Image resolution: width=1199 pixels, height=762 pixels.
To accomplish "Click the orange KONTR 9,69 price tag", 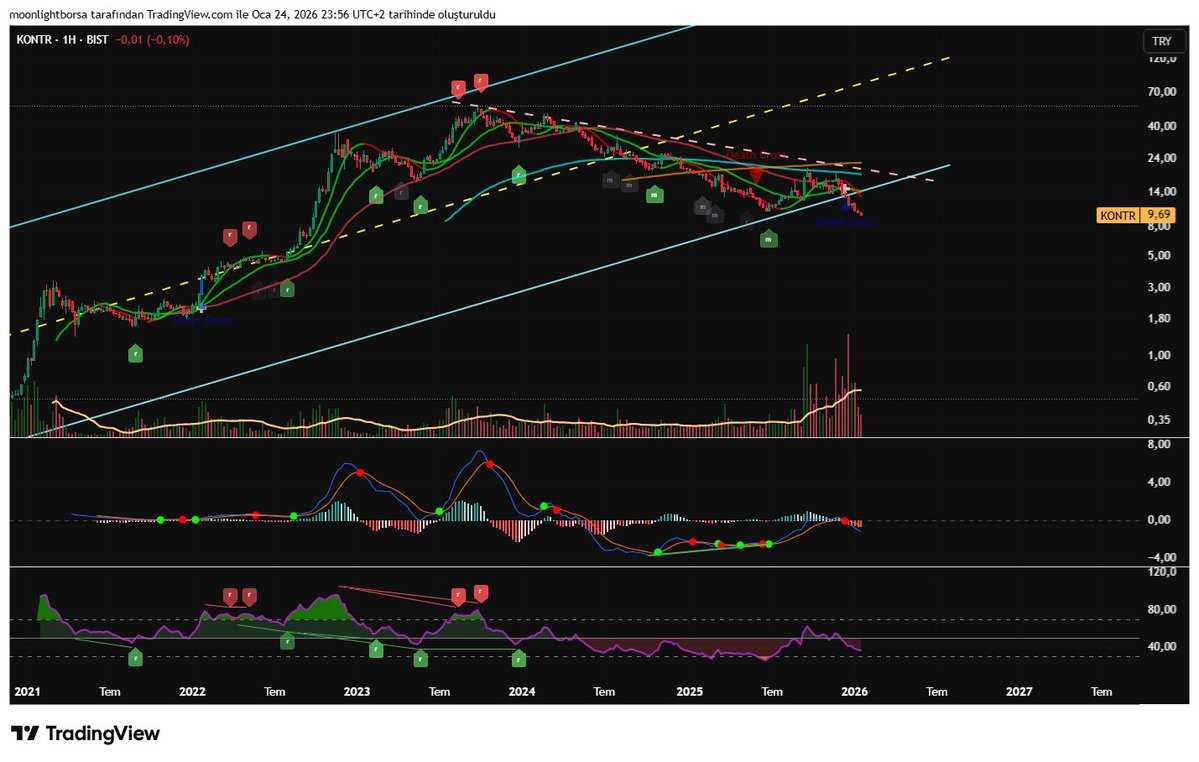I will coord(1136,216).
